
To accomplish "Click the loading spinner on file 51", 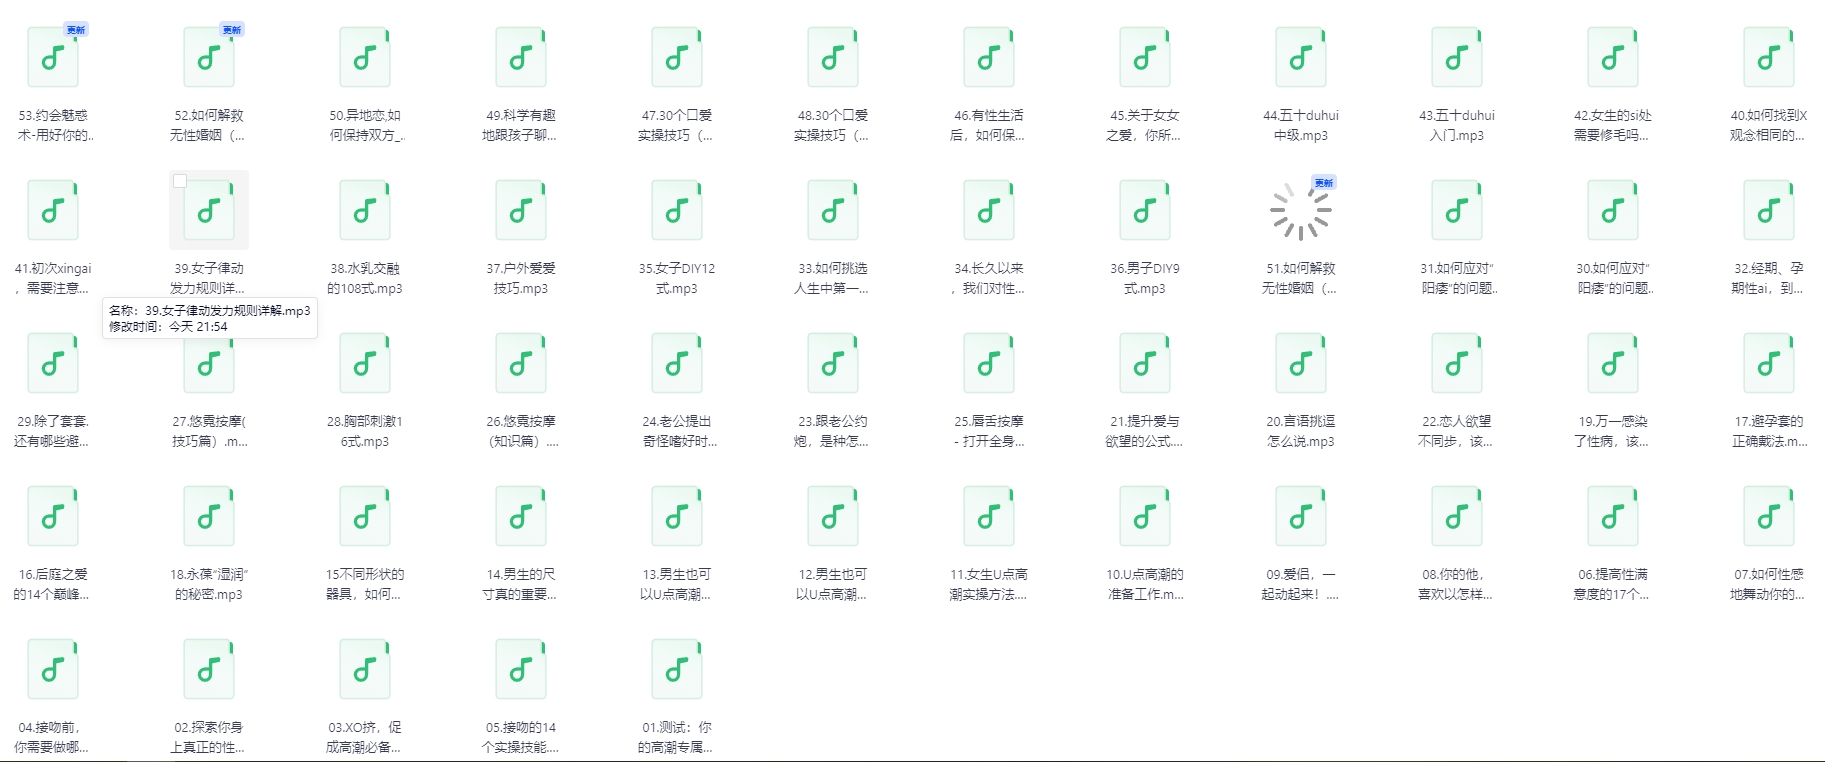I will pos(1301,211).
